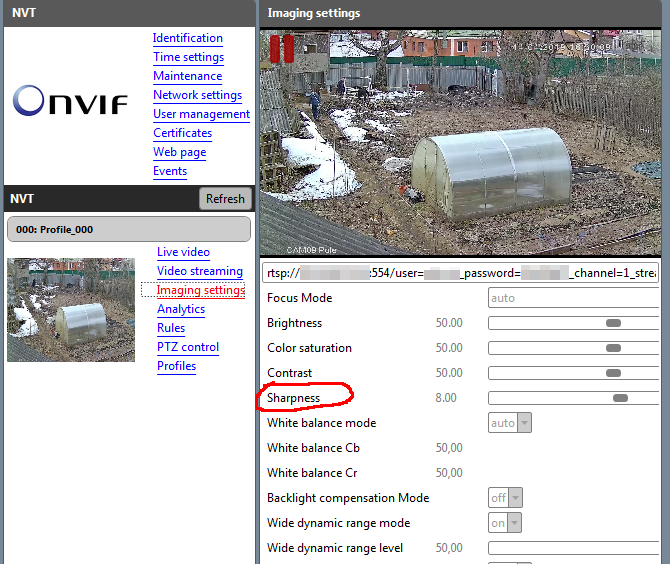Open the Identification link
This screenshot has width=670, height=564.
(187, 38)
